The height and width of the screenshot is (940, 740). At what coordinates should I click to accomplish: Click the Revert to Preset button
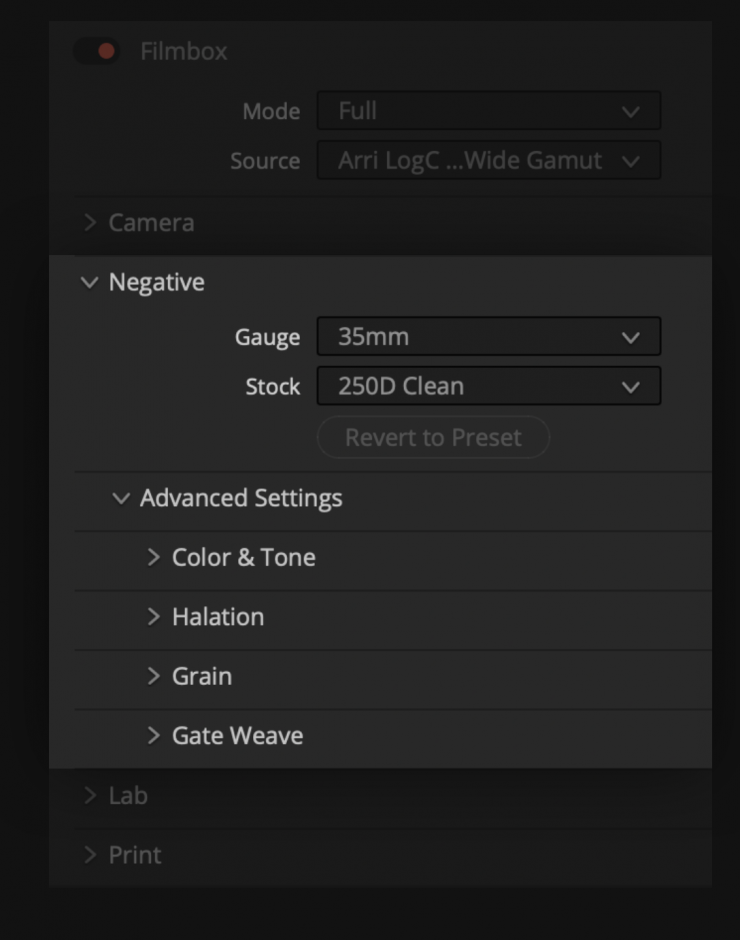click(x=433, y=438)
